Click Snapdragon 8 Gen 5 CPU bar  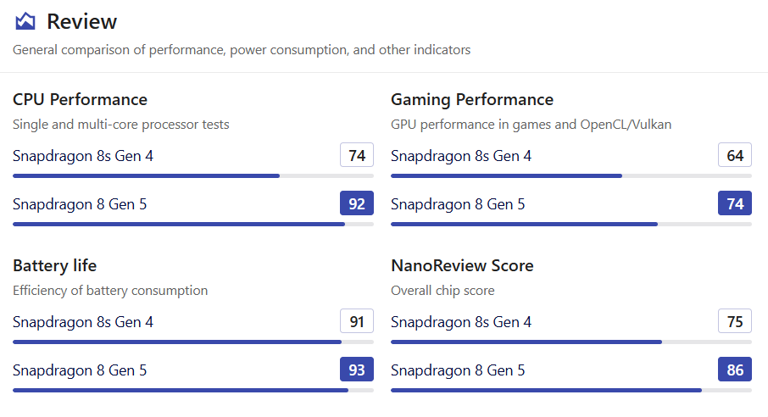(193, 224)
